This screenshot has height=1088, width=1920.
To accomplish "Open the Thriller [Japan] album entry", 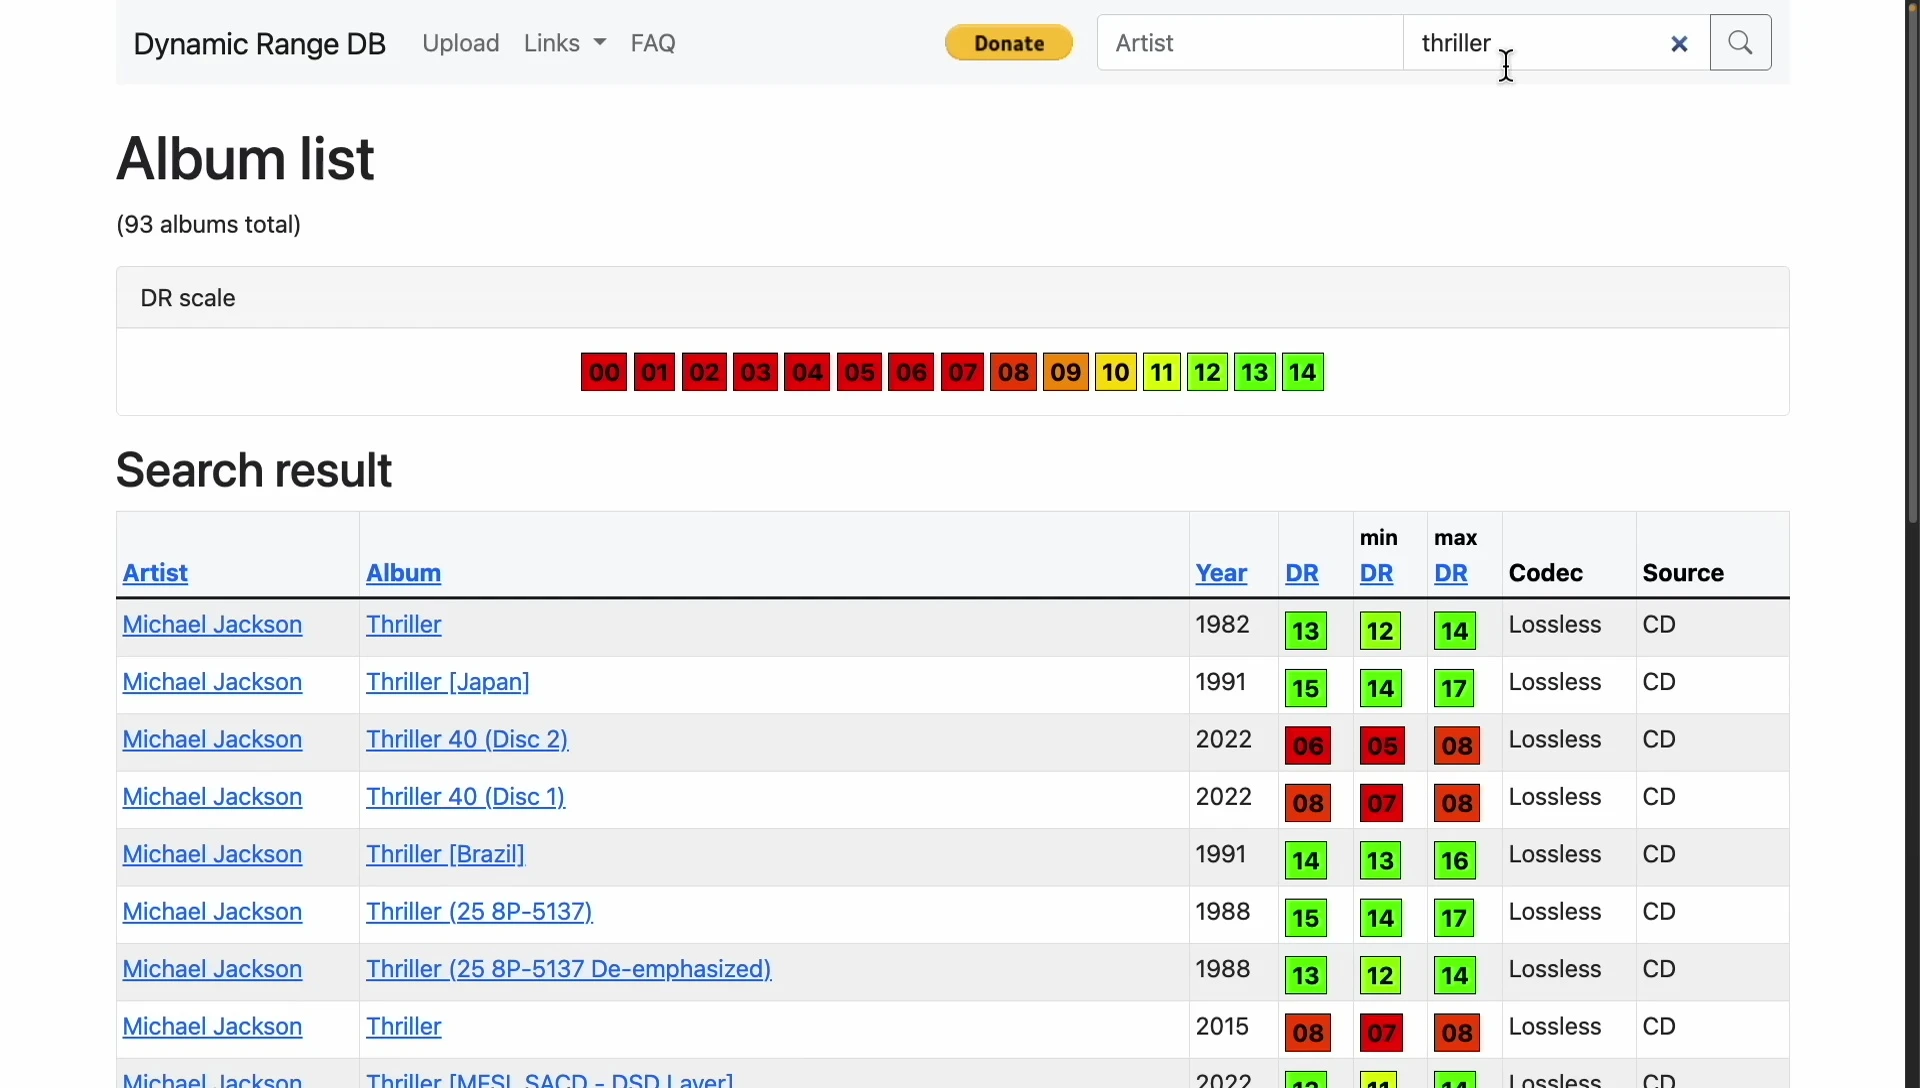I will pyautogui.click(x=447, y=682).
